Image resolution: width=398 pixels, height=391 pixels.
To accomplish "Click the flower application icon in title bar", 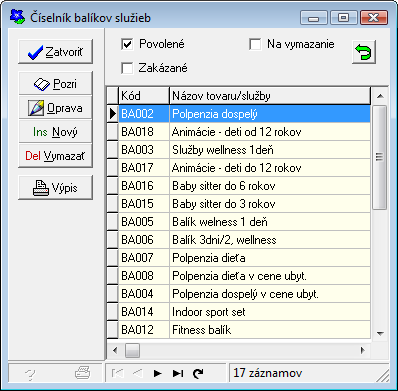I will pyautogui.click(x=17, y=17).
